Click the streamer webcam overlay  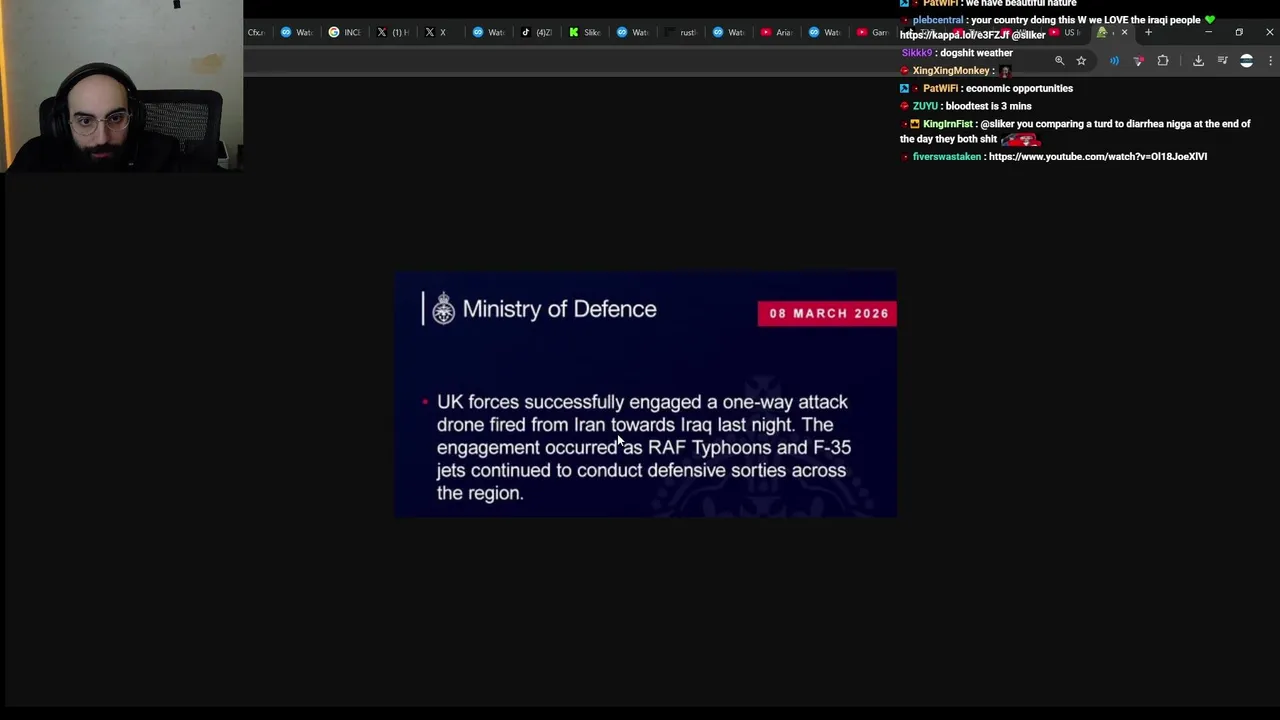click(121, 85)
